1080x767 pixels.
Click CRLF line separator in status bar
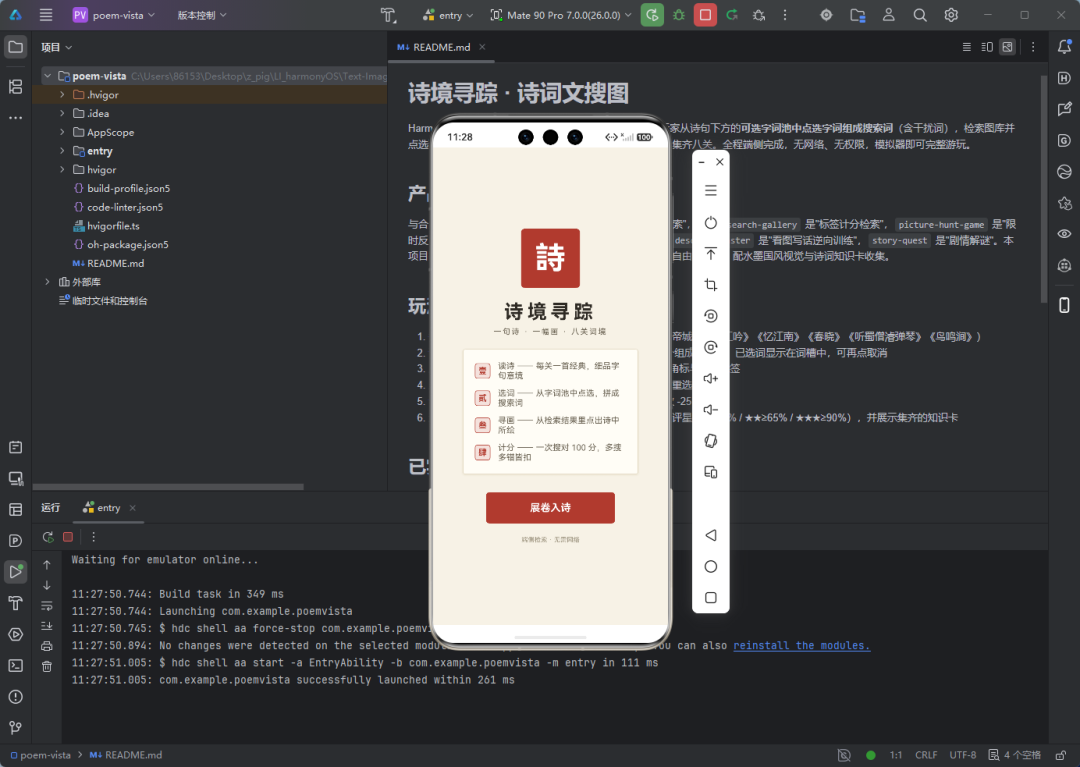pyautogui.click(x=926, y=755)
